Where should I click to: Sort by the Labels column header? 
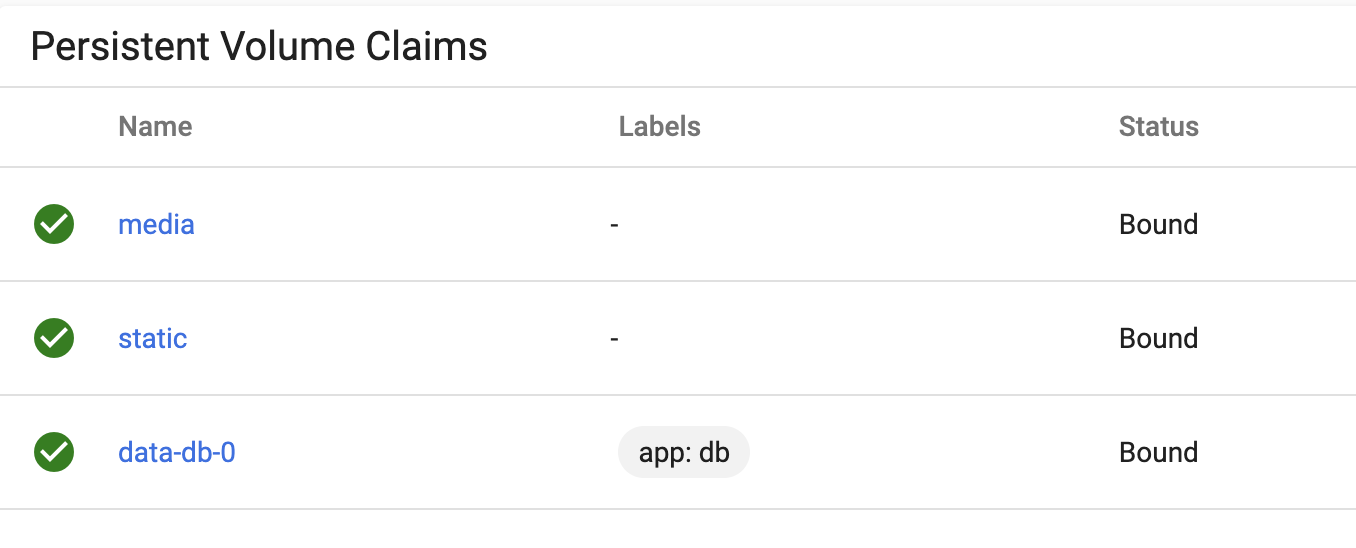coord(659,126)
